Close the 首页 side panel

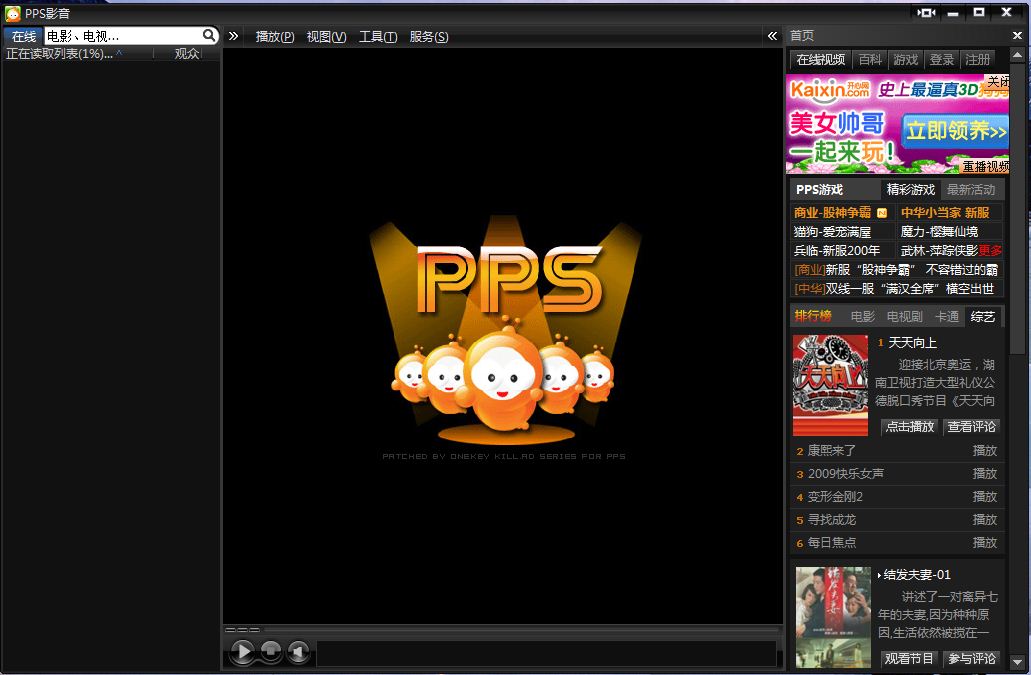tap(1017, 35)
